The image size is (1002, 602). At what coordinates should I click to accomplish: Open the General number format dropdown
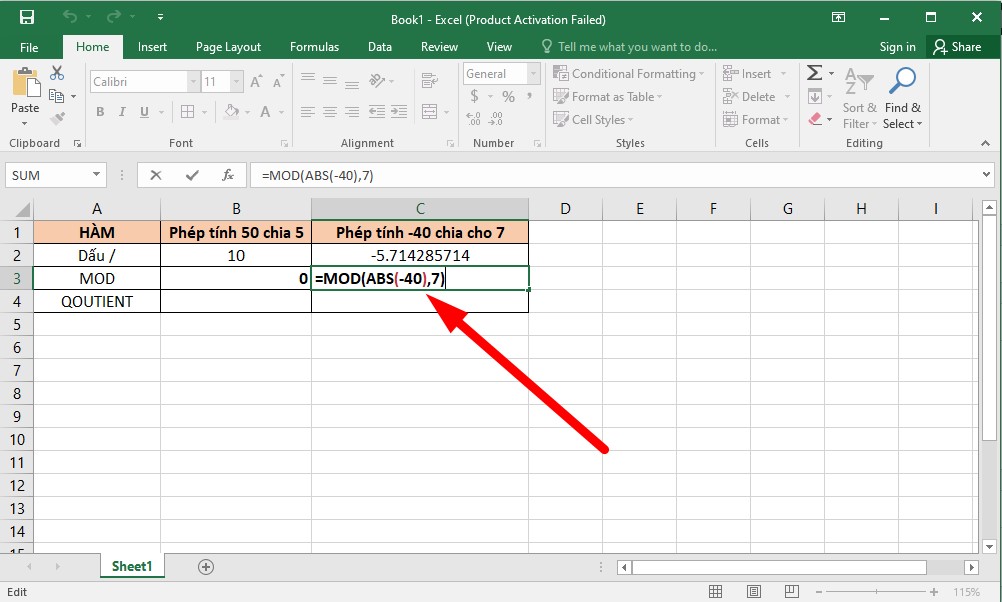535,72
